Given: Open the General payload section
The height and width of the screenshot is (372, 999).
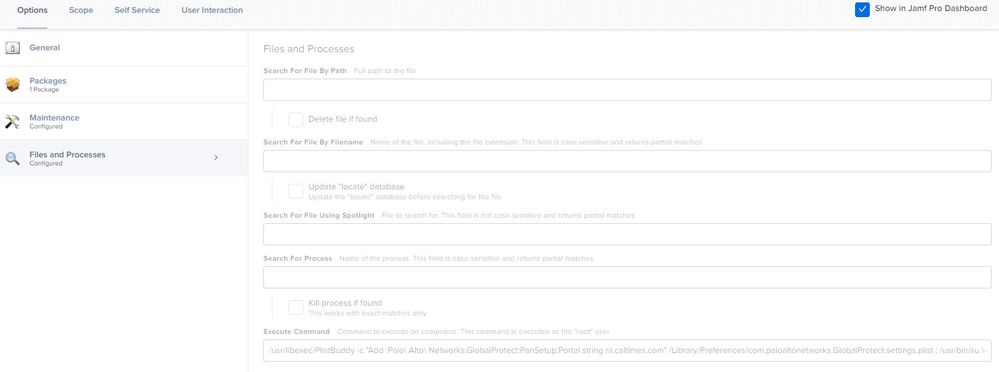Looking at the screenshot, I should tap(124, 48).
